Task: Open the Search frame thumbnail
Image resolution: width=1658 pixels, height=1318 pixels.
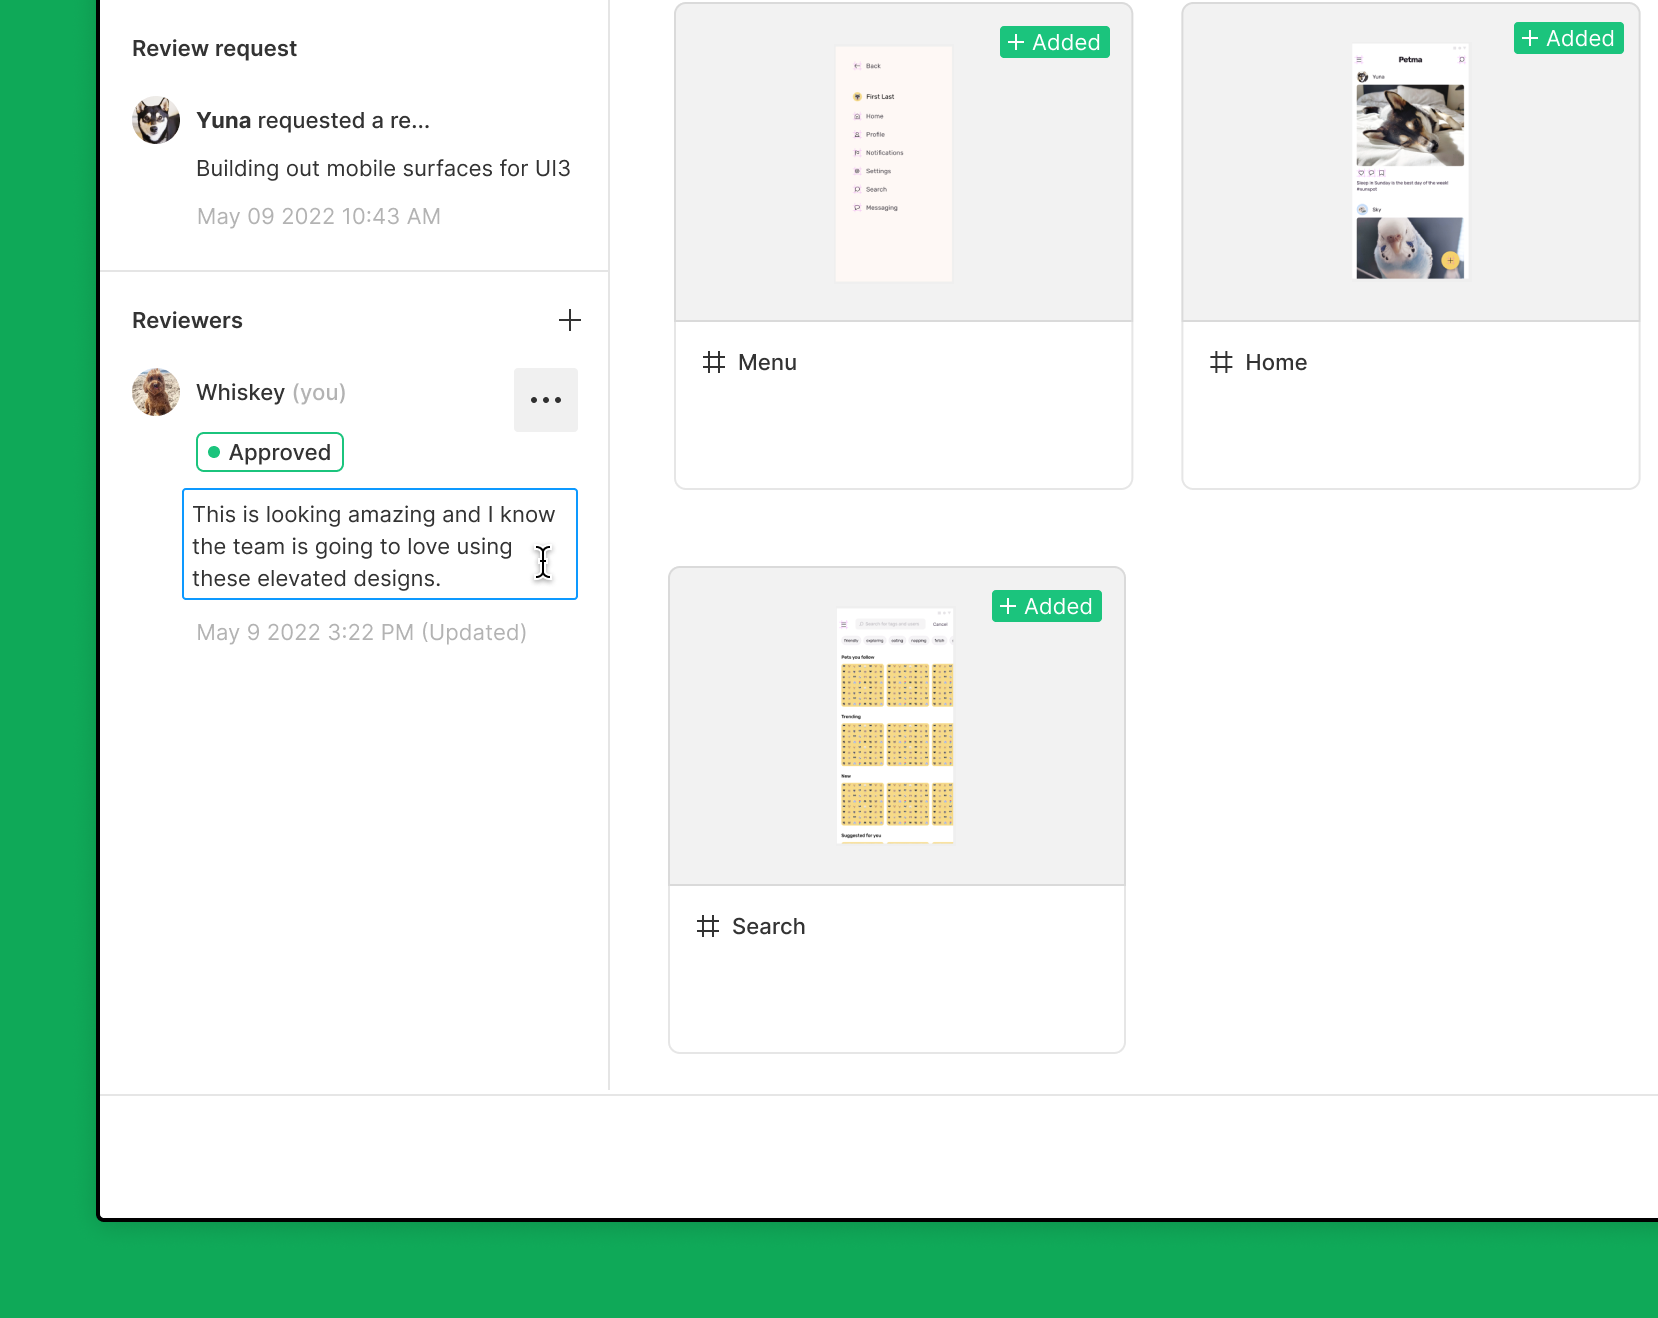Action: pyautogui.click(x=897, y=727)
